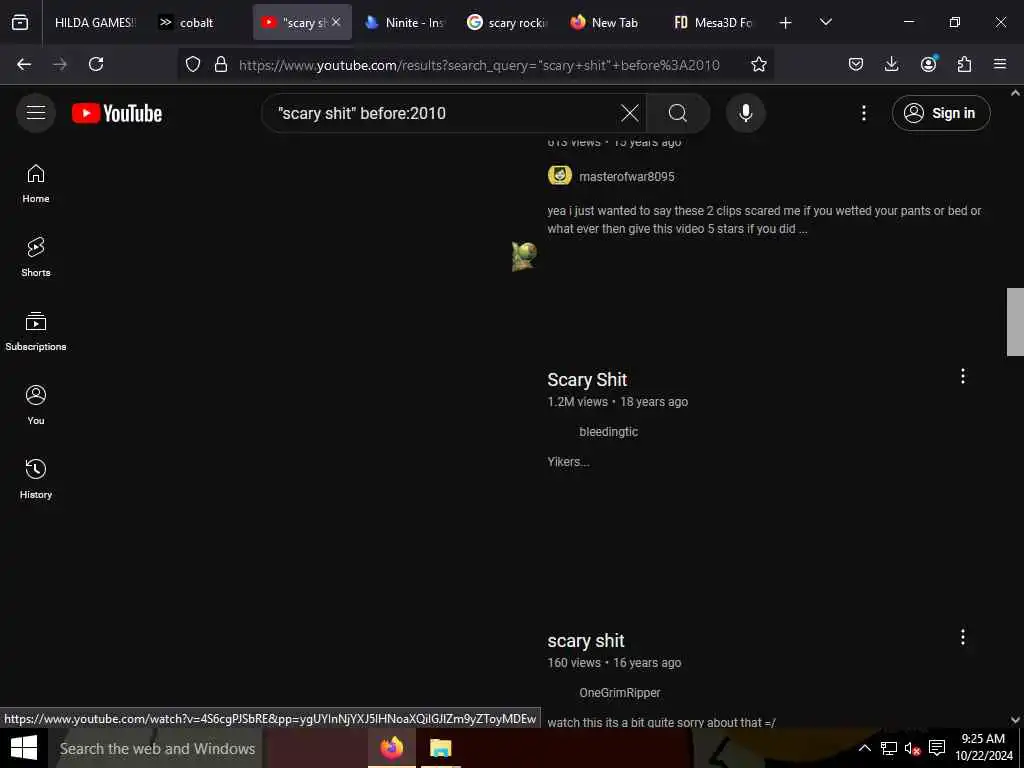Bookmark this page with the star
The height and width of the screenshot is (768, 1024).
click(758, 64)
